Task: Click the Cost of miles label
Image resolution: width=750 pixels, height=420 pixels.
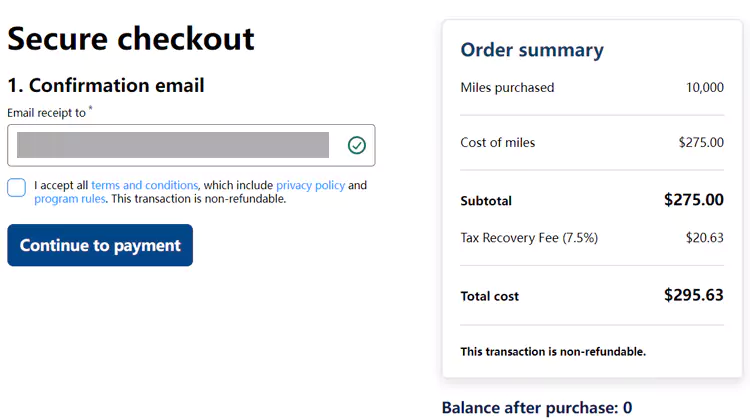Action: coord(498,143)
